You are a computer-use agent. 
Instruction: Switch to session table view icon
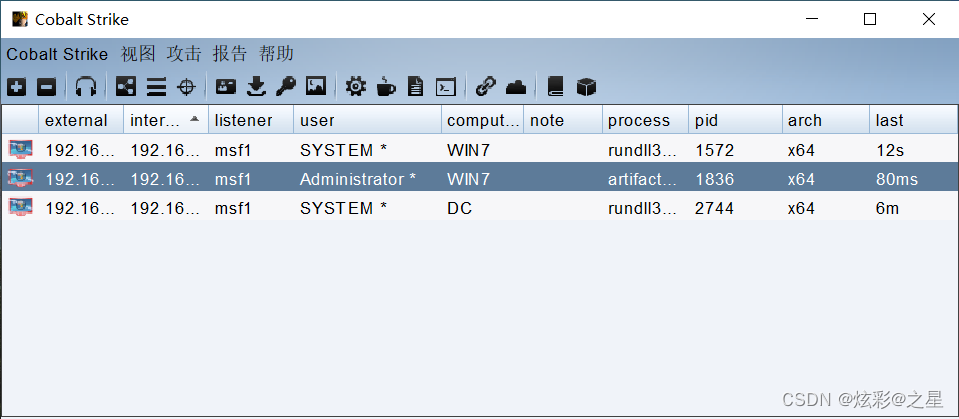[x=157, y=87]
